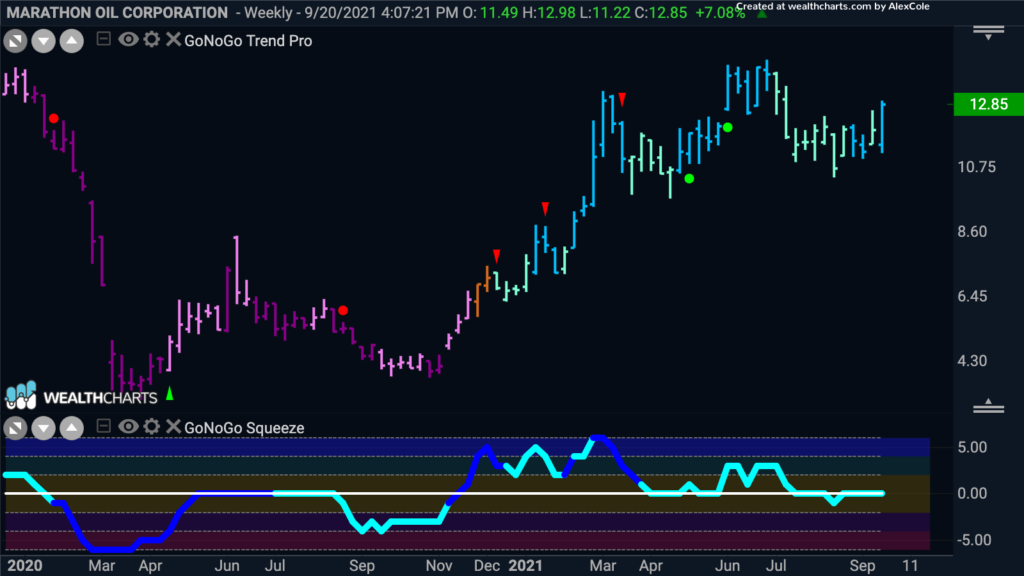1024x576 pixels.
Task: Toggle visibility of GoNoGo Squeeze
Action: point(128,427)
